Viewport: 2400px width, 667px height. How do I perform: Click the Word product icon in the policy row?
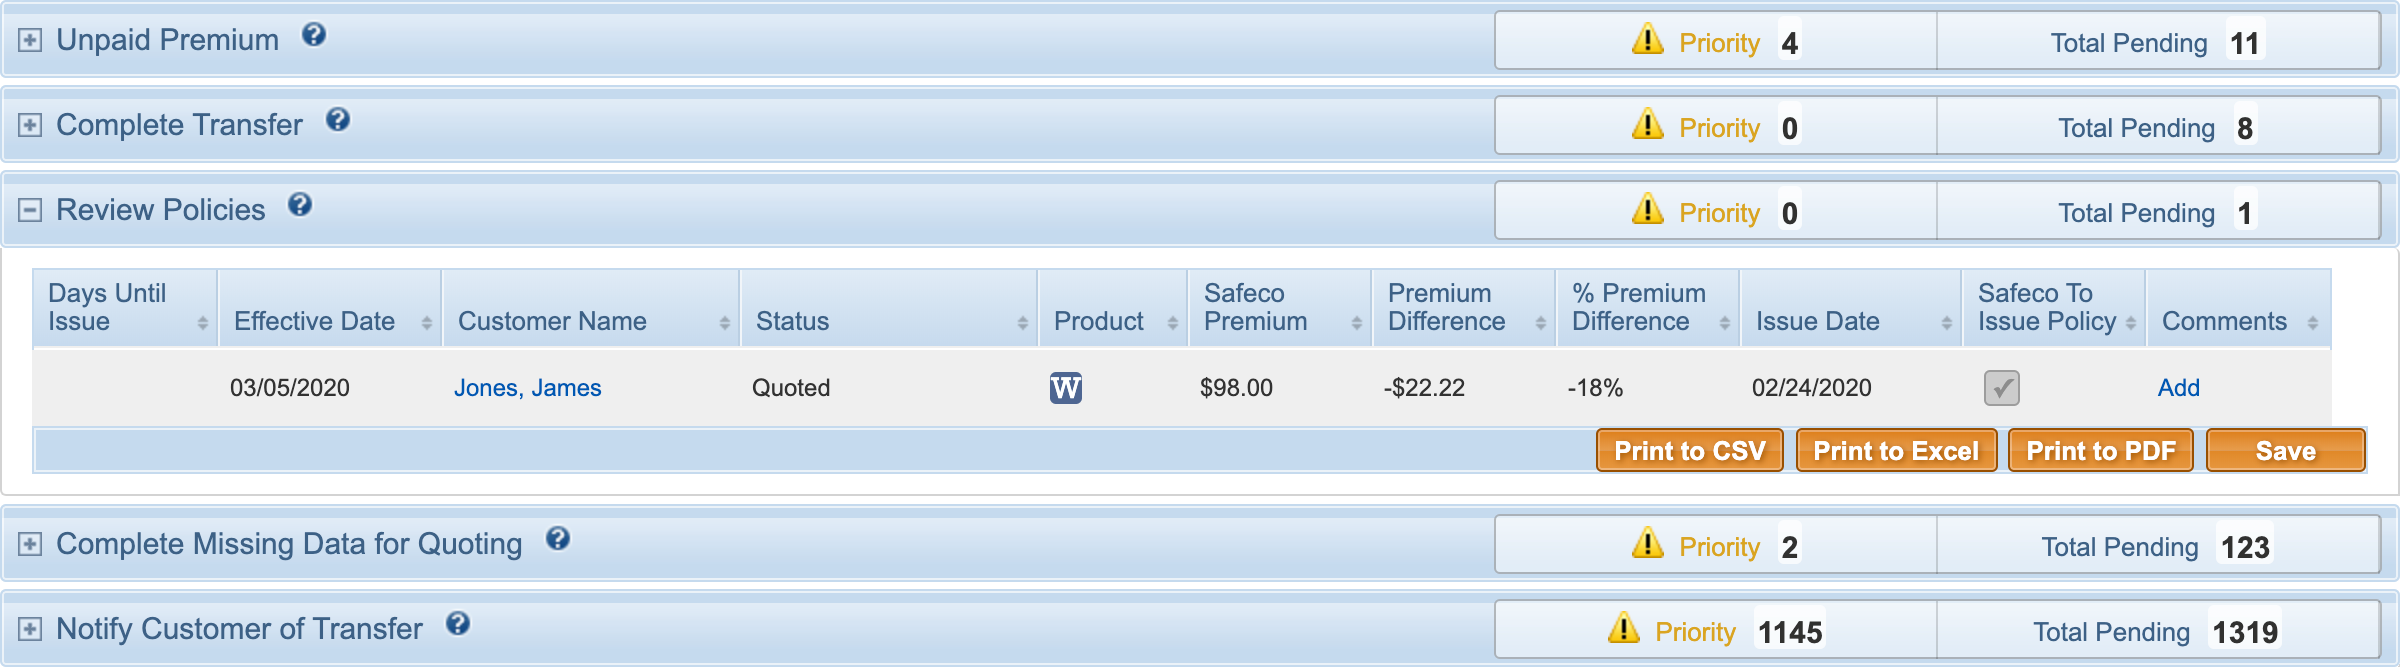click(1065, 388)
